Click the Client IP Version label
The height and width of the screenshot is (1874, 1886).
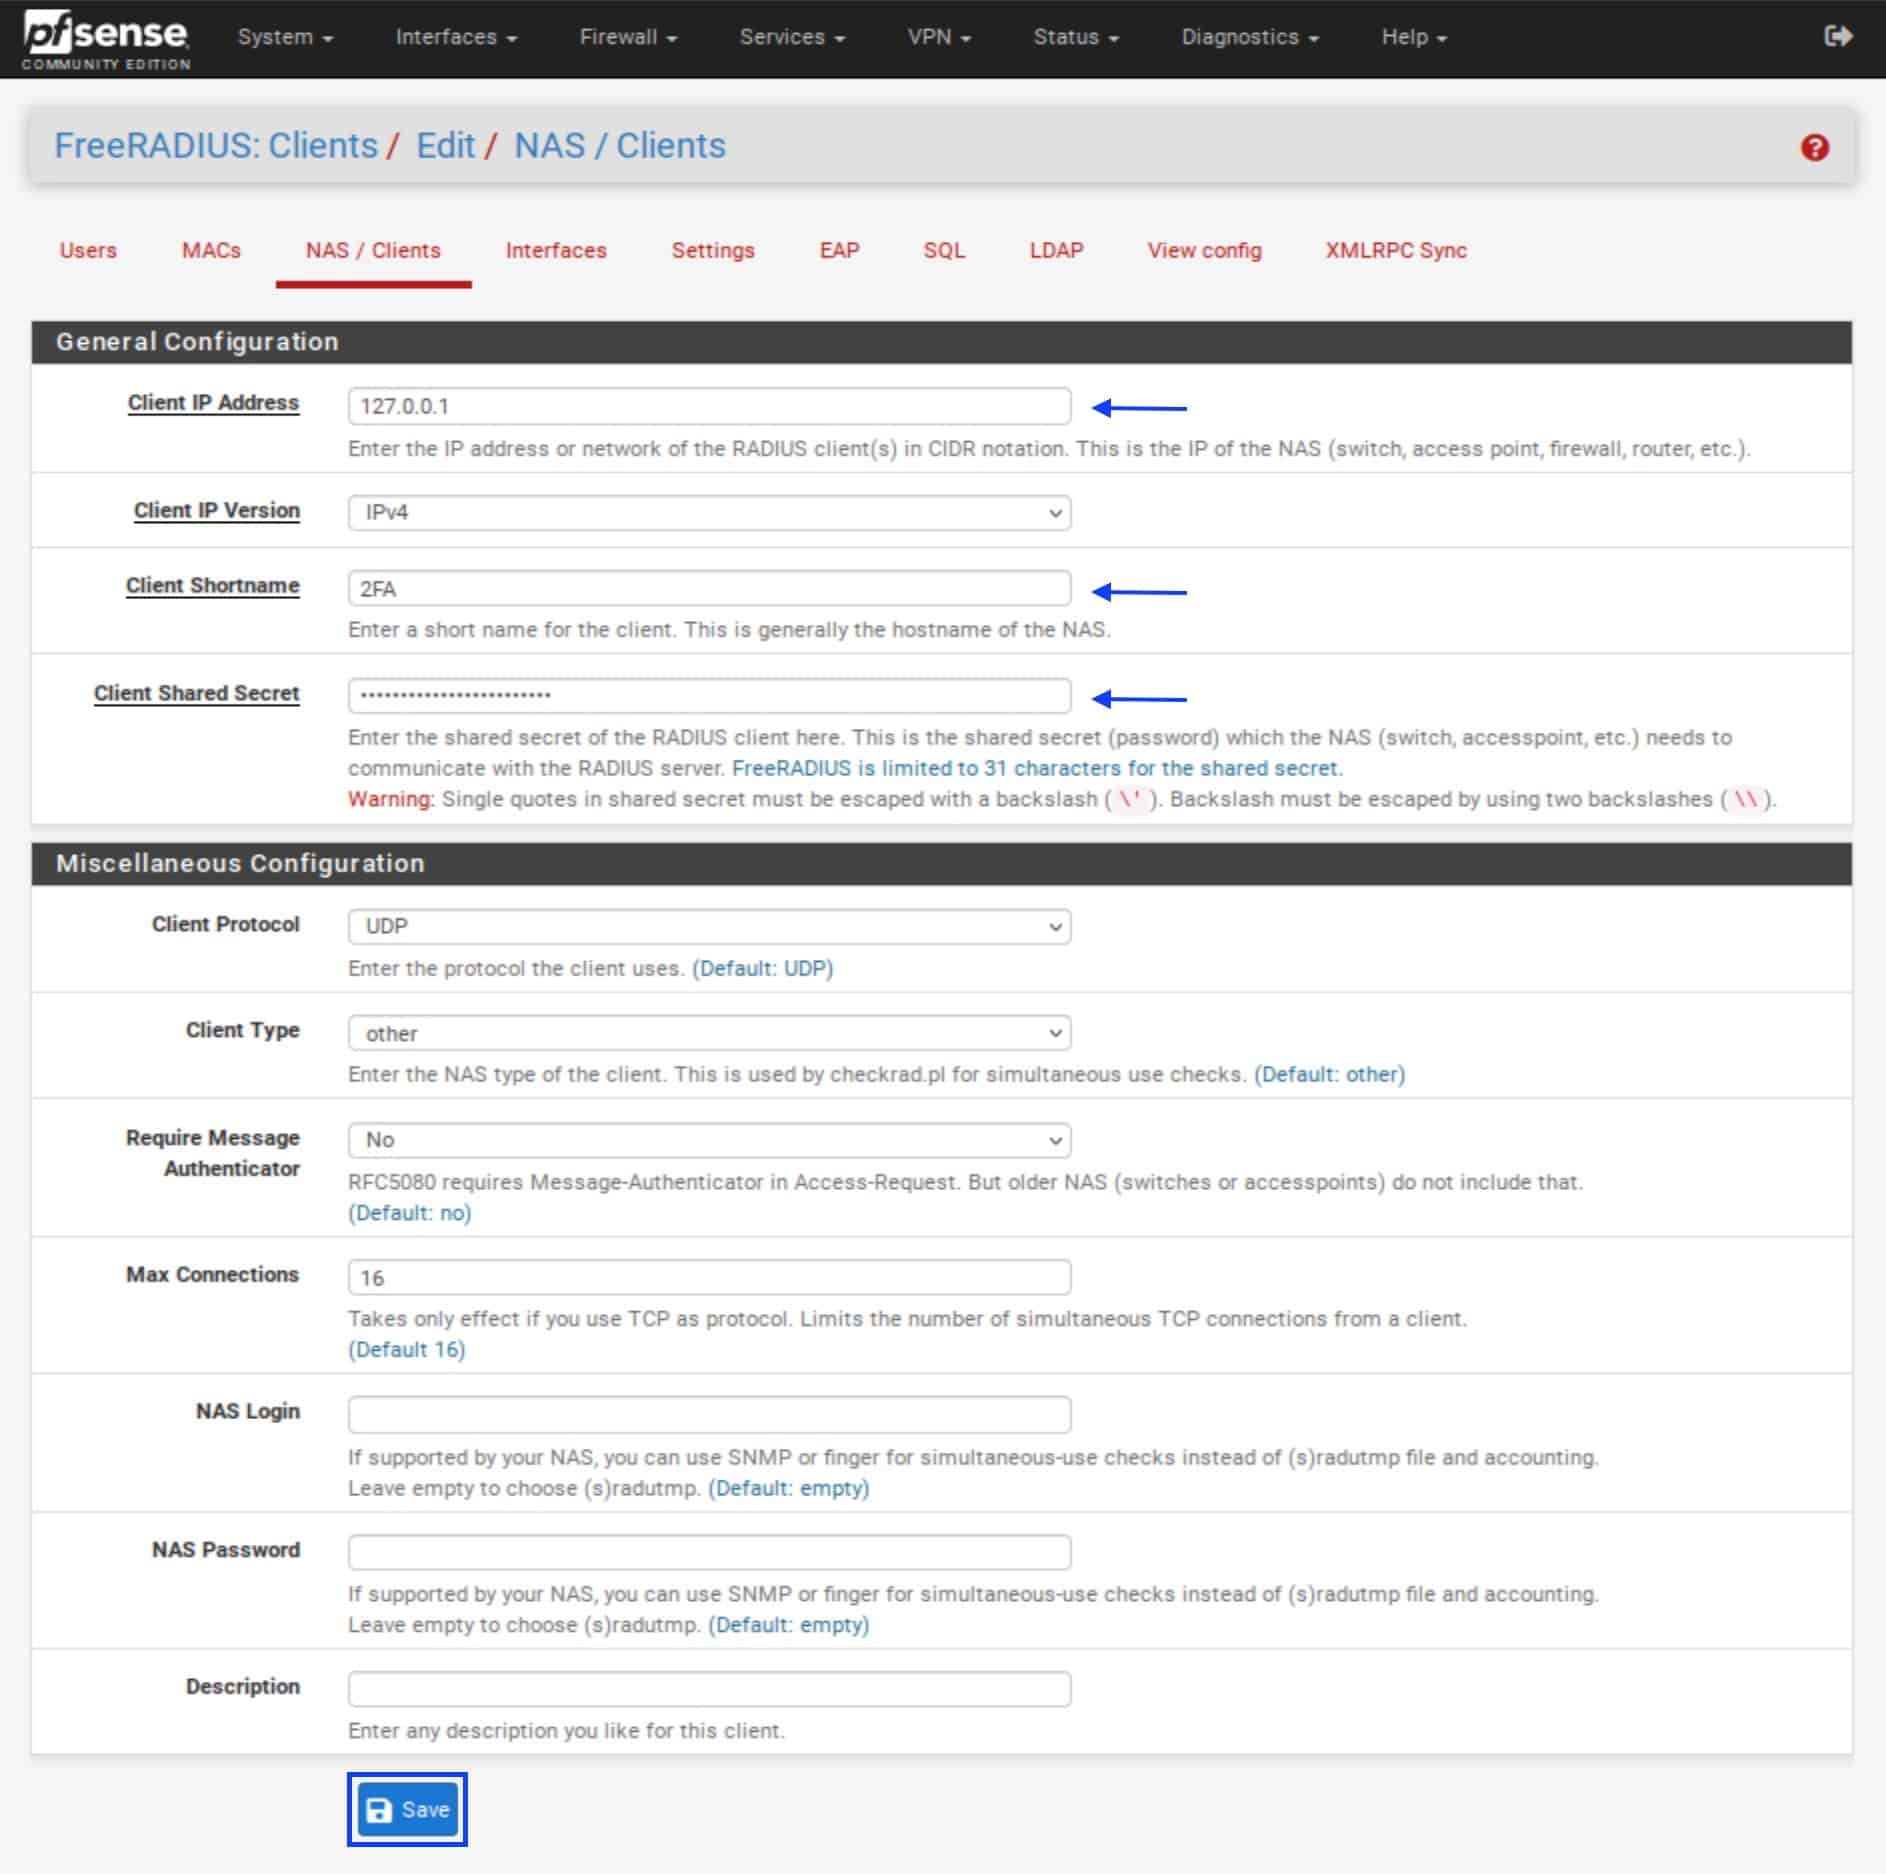[x=217, y=510]
